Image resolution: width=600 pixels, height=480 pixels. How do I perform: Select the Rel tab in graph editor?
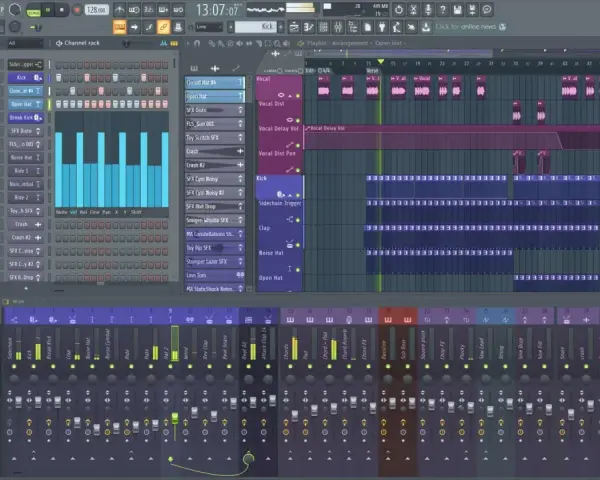coord(83,212)
